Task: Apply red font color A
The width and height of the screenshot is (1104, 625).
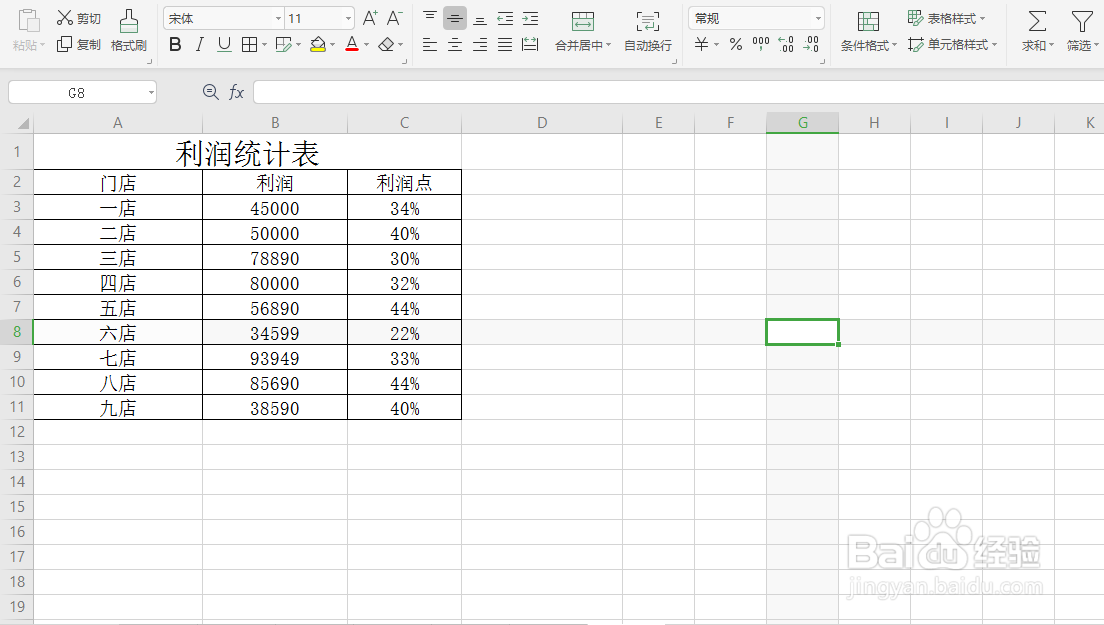Action: (352, 45)
